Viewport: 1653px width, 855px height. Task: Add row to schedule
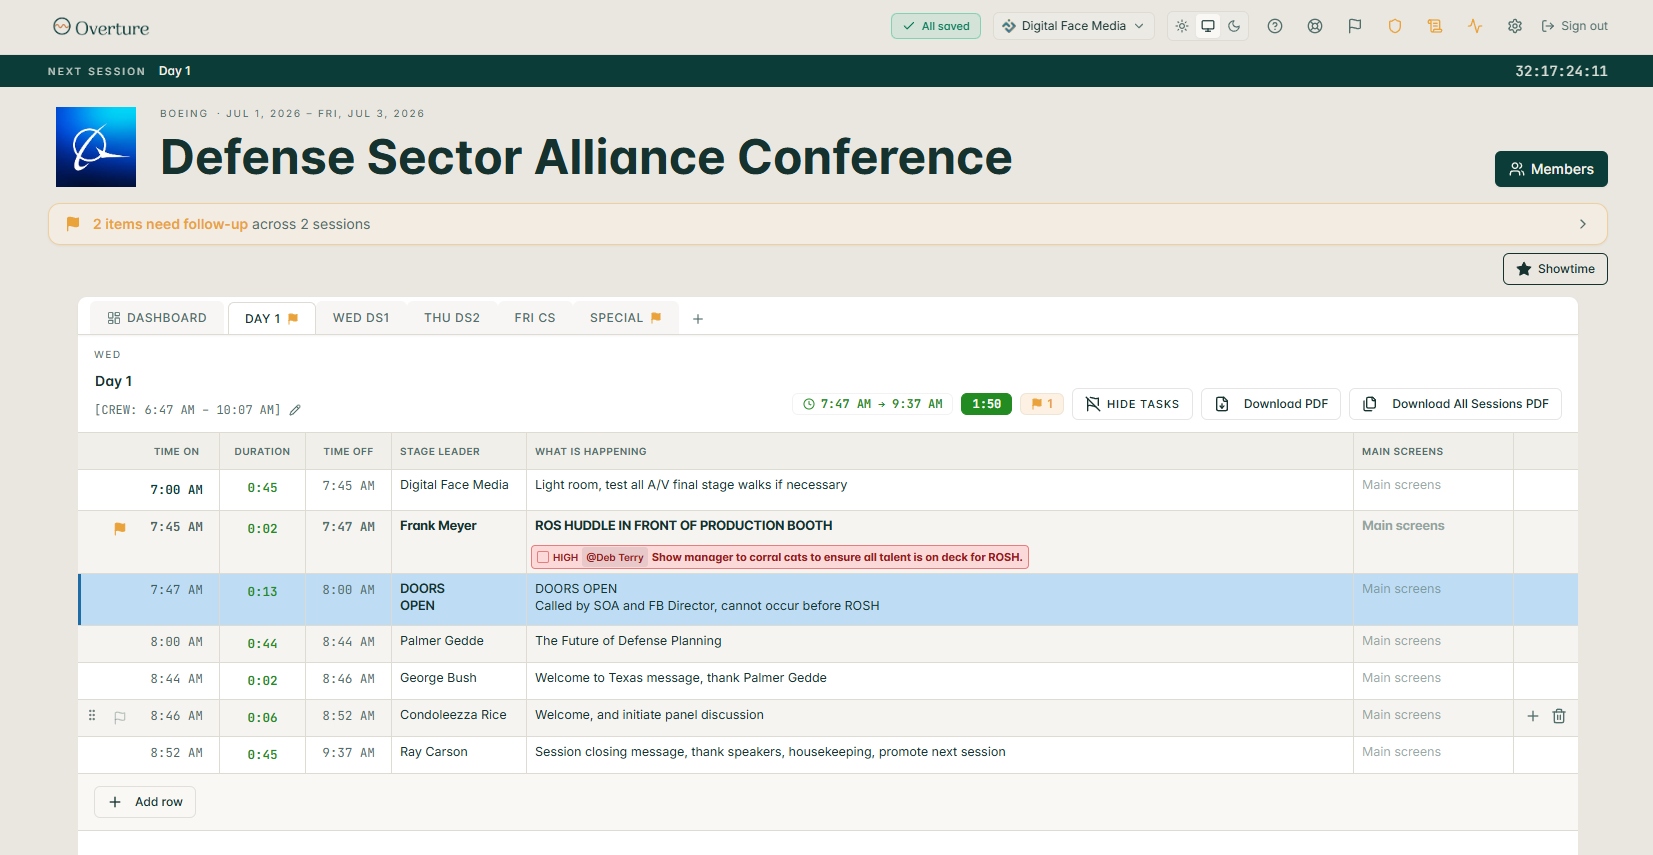coord(145,802)
